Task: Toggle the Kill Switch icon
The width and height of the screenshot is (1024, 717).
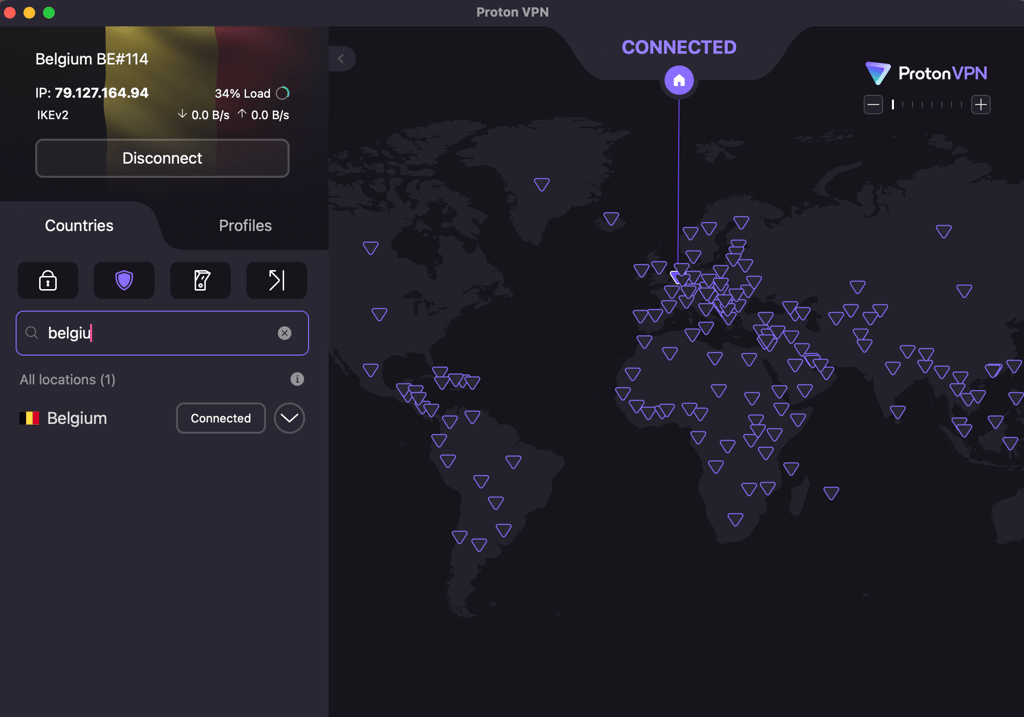Action: click(x=200, y=280)
